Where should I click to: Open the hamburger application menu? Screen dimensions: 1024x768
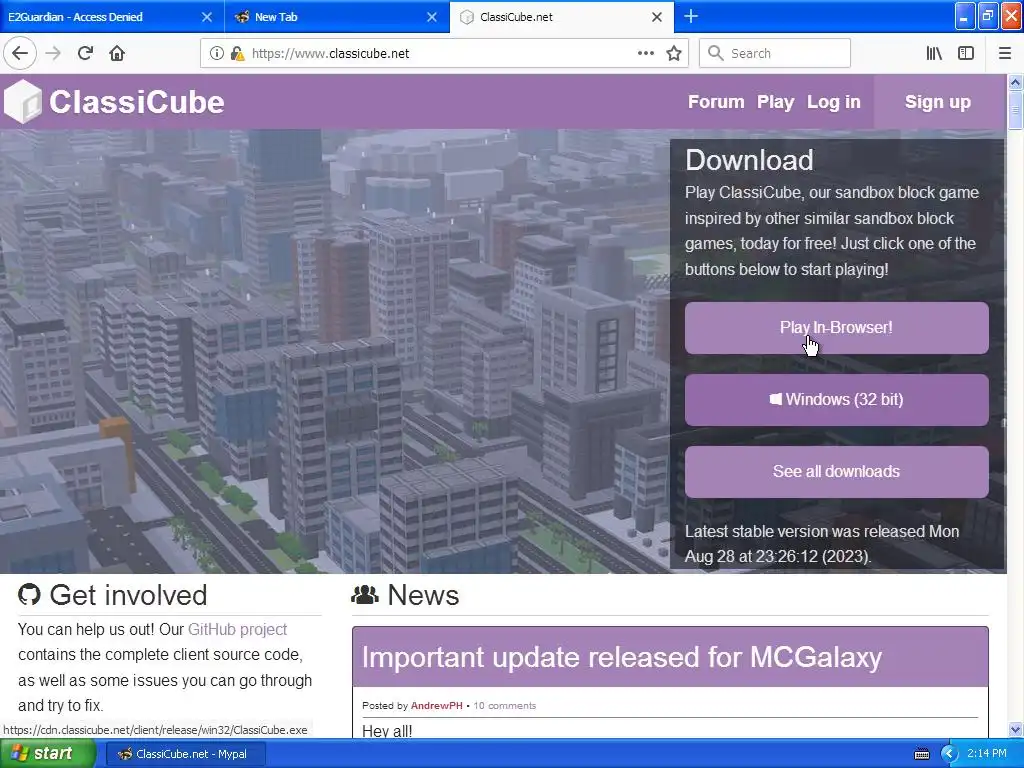(x=1004, y=53)
